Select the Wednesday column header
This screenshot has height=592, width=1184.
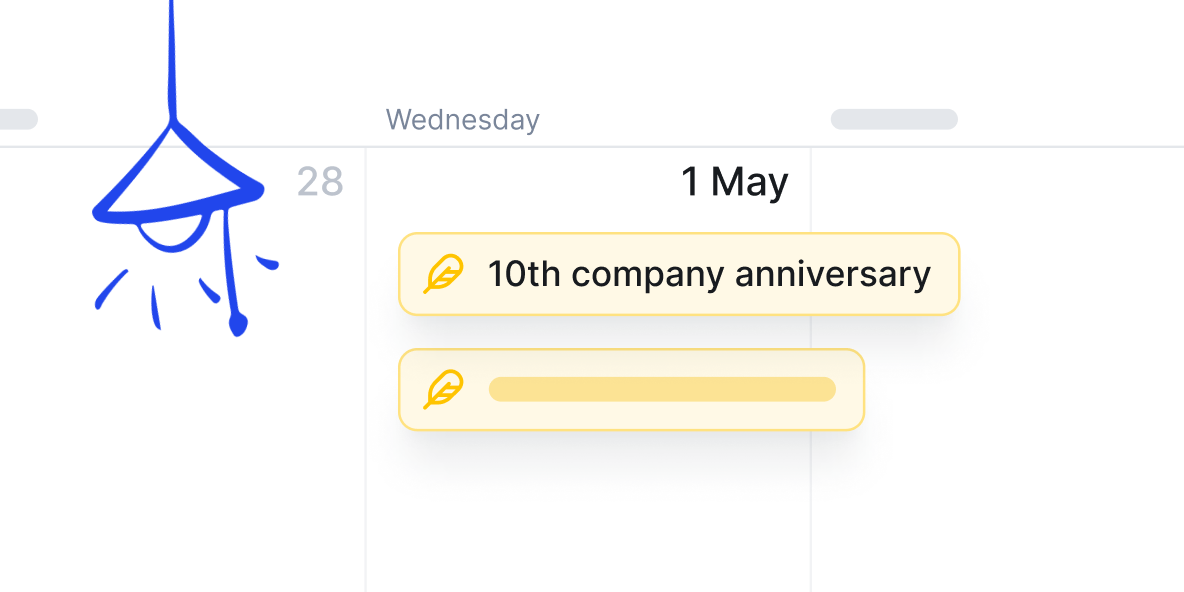click(x=463, y=120)
